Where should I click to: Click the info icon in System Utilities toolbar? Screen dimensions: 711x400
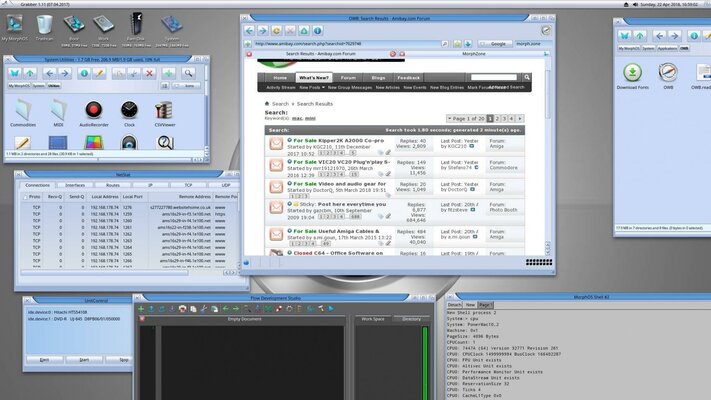click(x=84, y=73)
